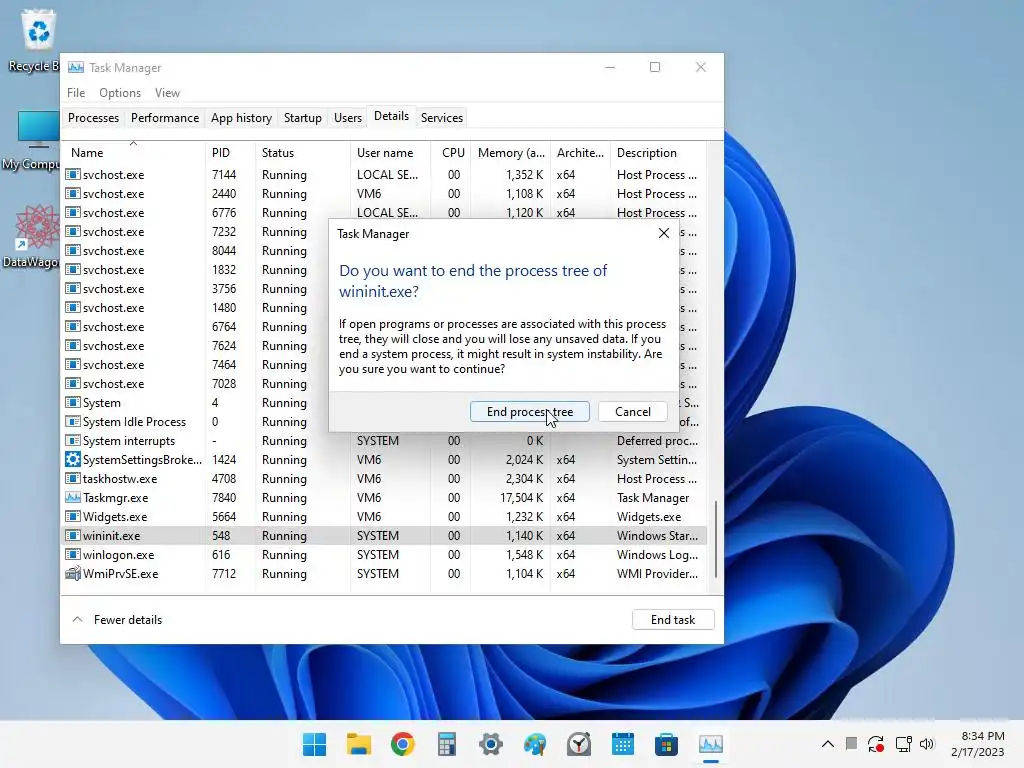Image resolution: width=1024 pixels, height=768 pixels.
Task: Switch to the Processes tab
Action: (x=93, y=118)
